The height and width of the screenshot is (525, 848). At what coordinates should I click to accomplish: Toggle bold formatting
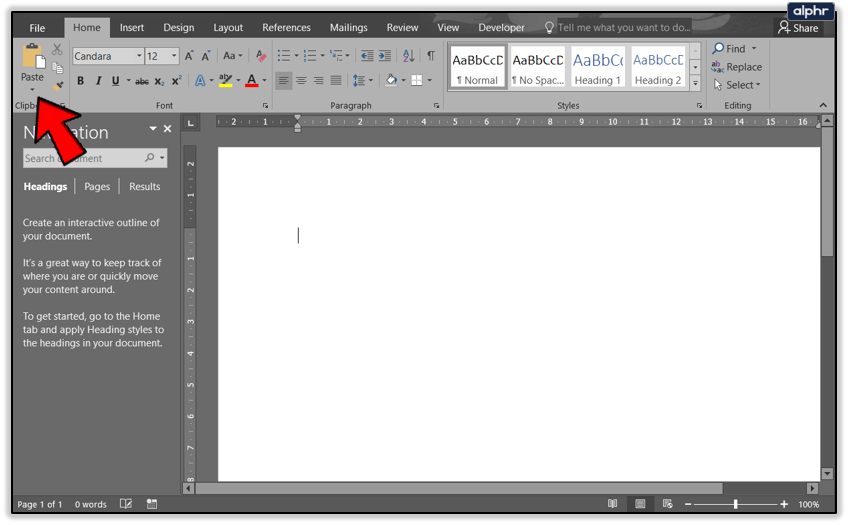[x=81, y=81]
